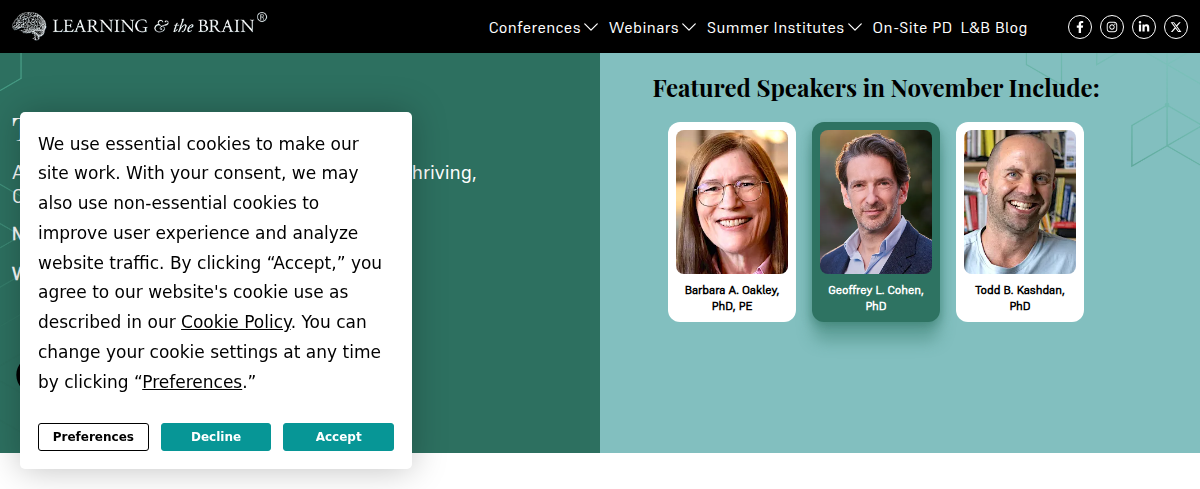Click the inline Preferences text link
Viewport: 1200px width, 489px height.
pyautogui.click(x=192, y=382)
